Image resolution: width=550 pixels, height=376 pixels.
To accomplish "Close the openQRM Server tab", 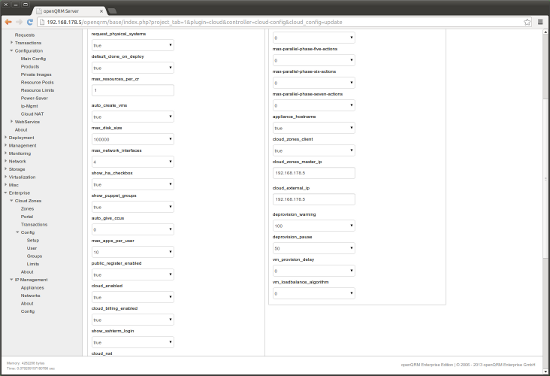I will (101, 11).
